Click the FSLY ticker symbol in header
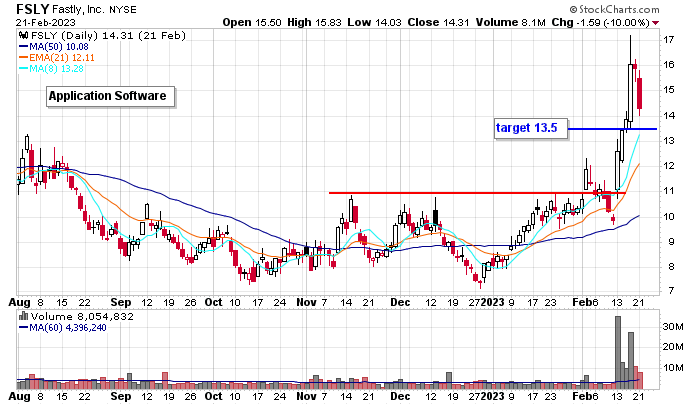Image resolution: width=700 pixels, height=405 pixels. 32,9
